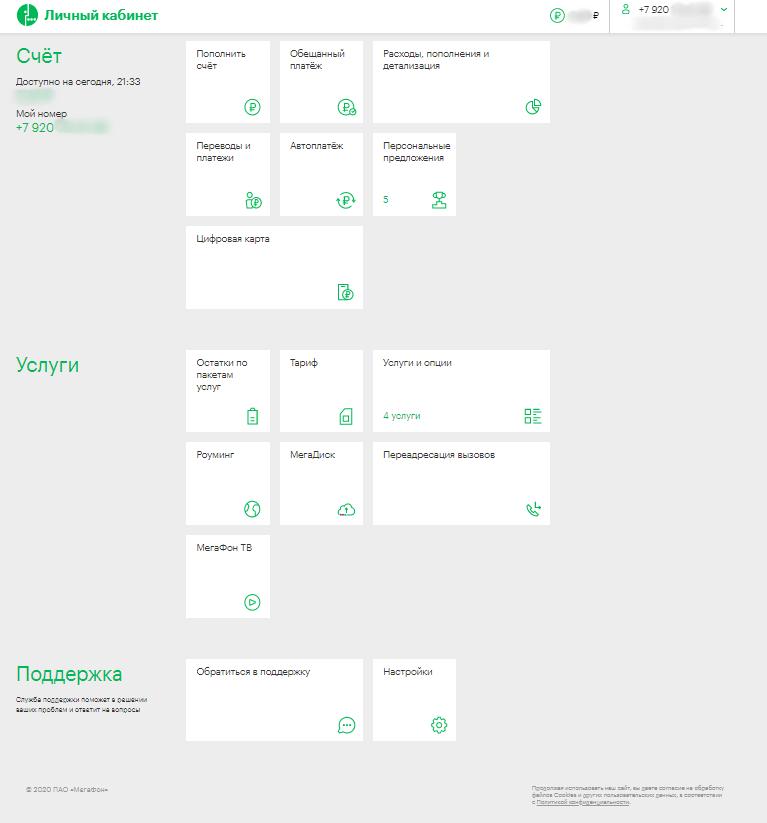Click the recurring ruble icon on Автоплатёж
767x823 pixels.
tap(346, 200)
